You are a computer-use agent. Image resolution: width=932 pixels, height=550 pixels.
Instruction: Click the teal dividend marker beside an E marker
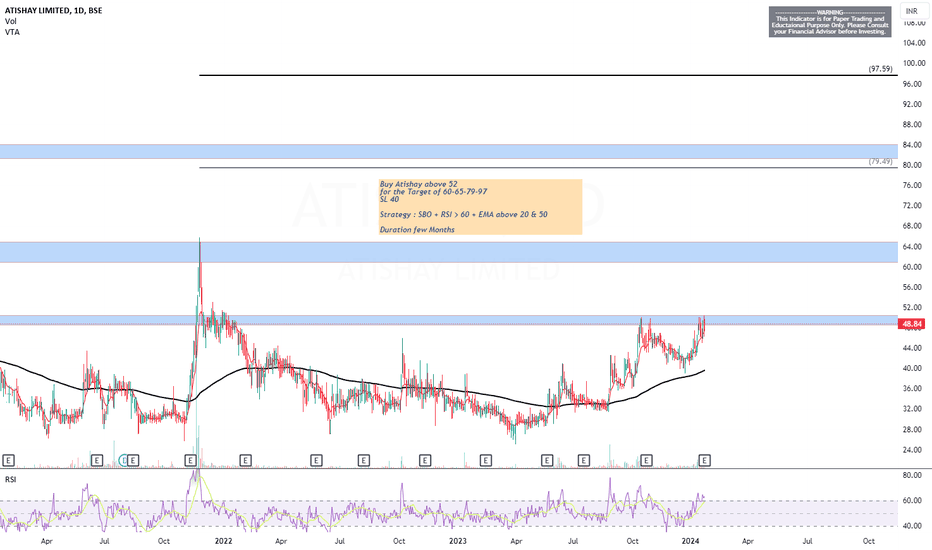124,460
